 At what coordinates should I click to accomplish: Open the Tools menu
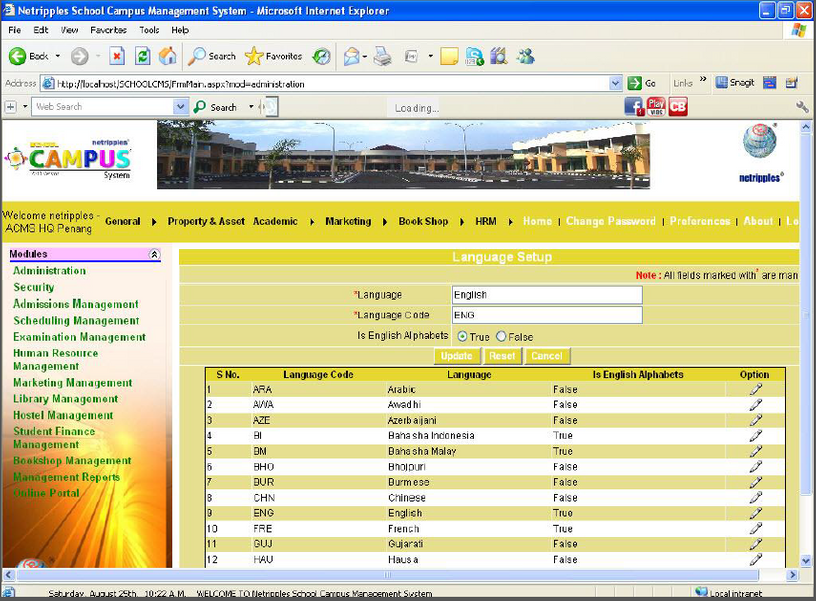tap(149, 30)
